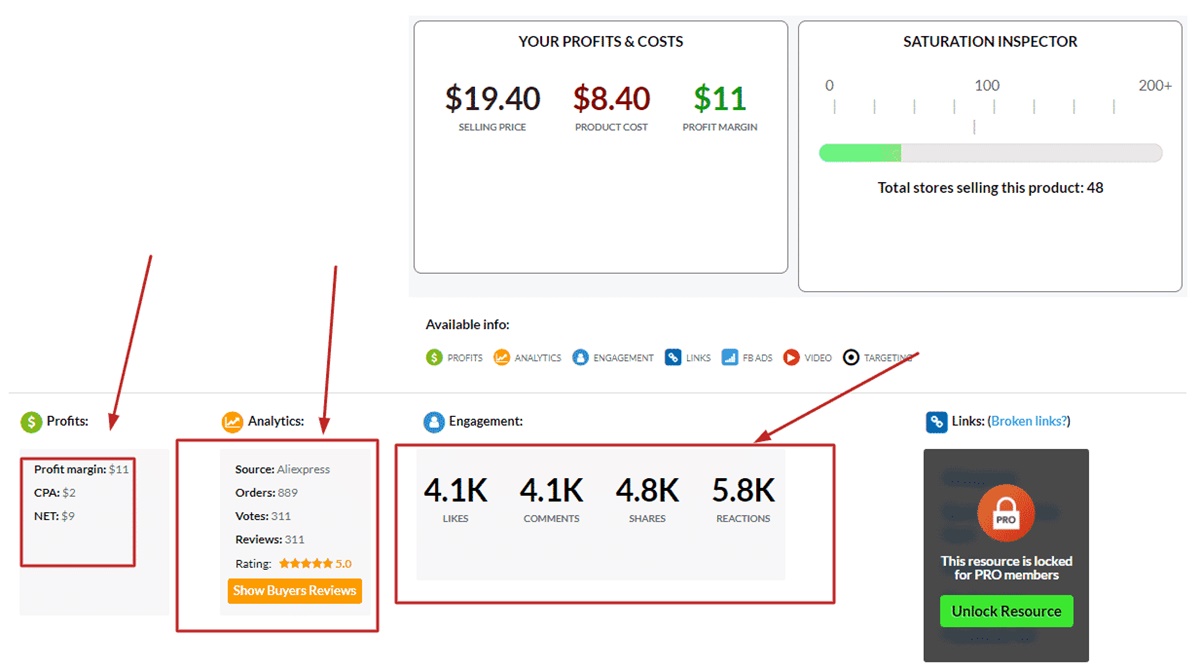The image size is (1200, 670).
Task: Open the Broken links? link
Action: tap(1028, 421)
